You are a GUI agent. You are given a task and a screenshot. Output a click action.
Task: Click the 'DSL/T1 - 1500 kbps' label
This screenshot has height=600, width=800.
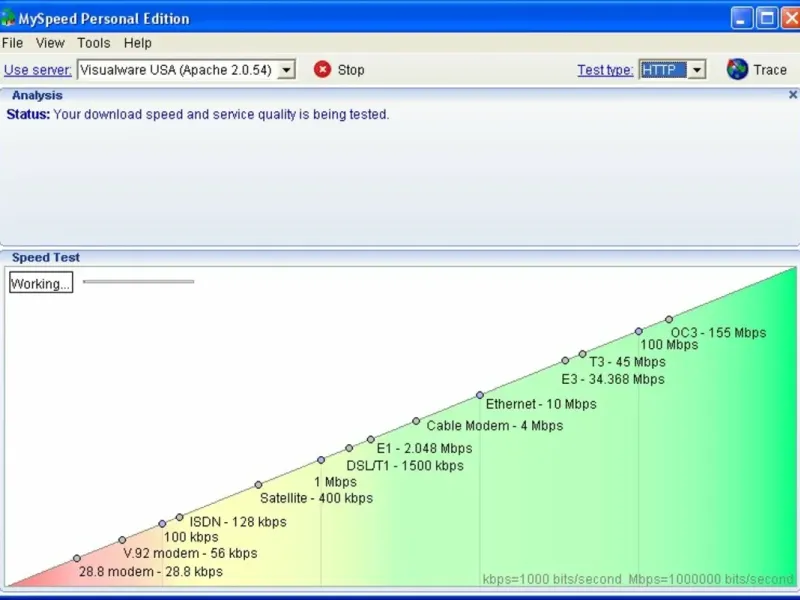tap(405, 466)
